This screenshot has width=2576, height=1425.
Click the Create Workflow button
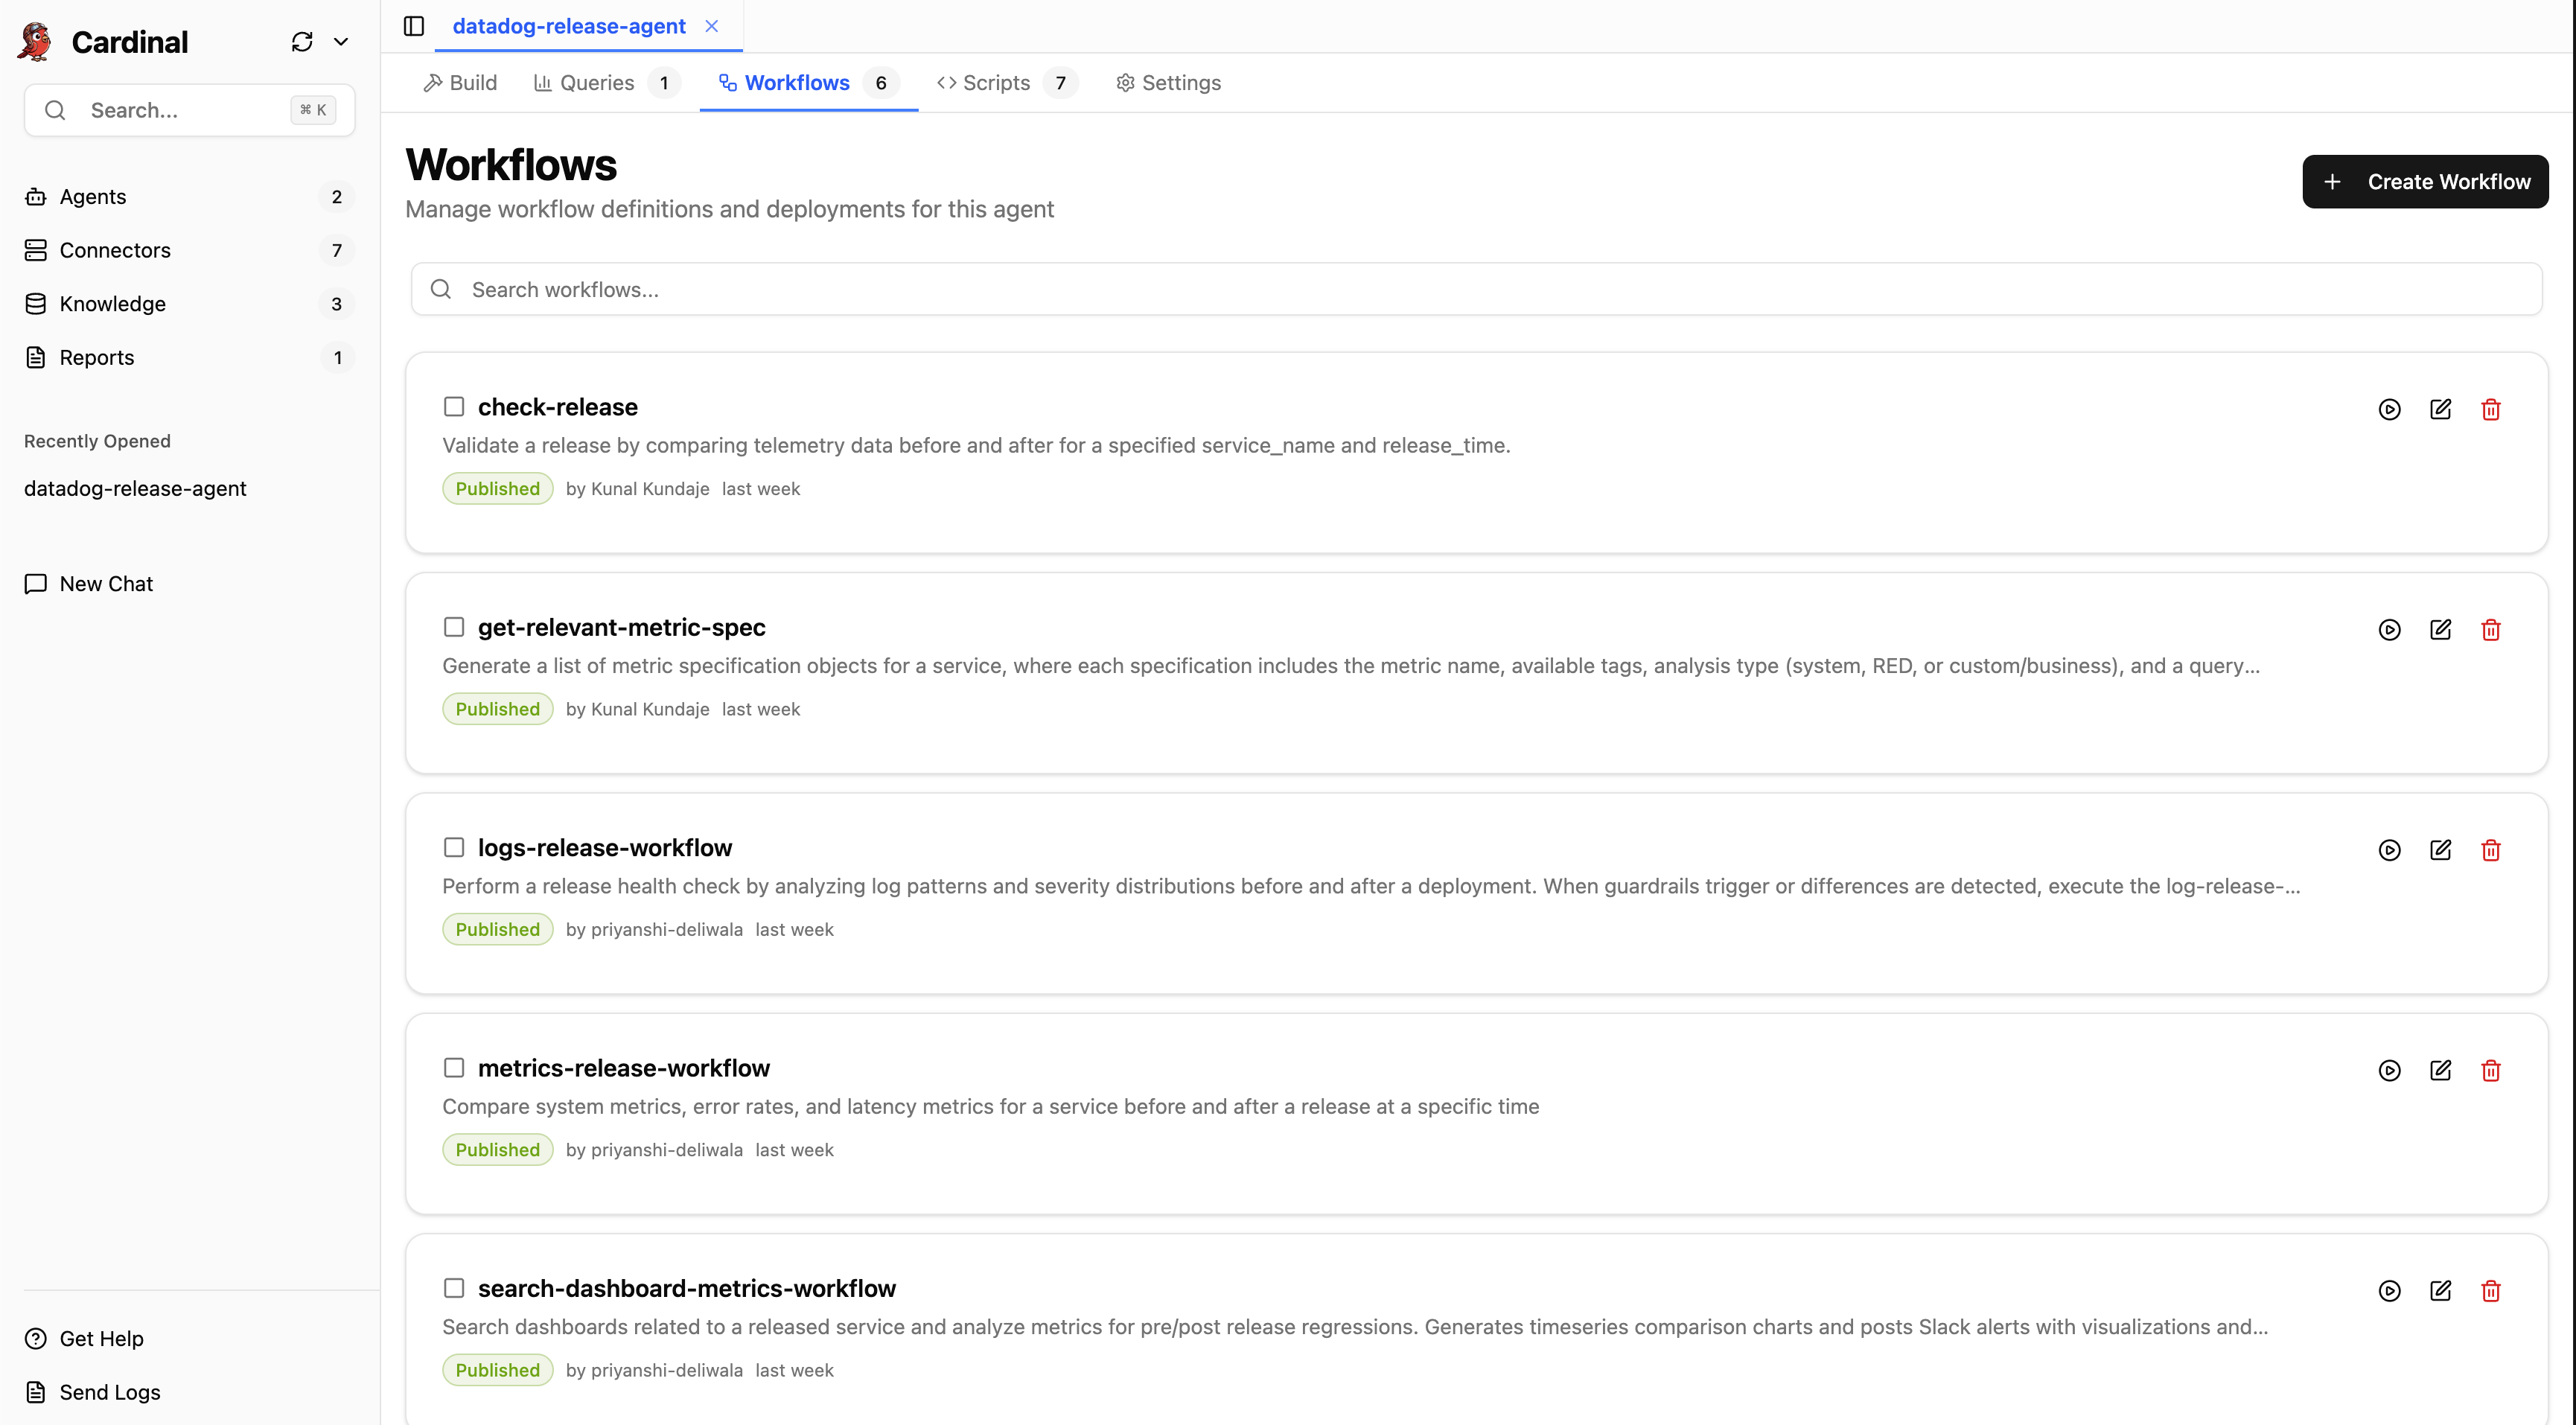pos(2424,181)
